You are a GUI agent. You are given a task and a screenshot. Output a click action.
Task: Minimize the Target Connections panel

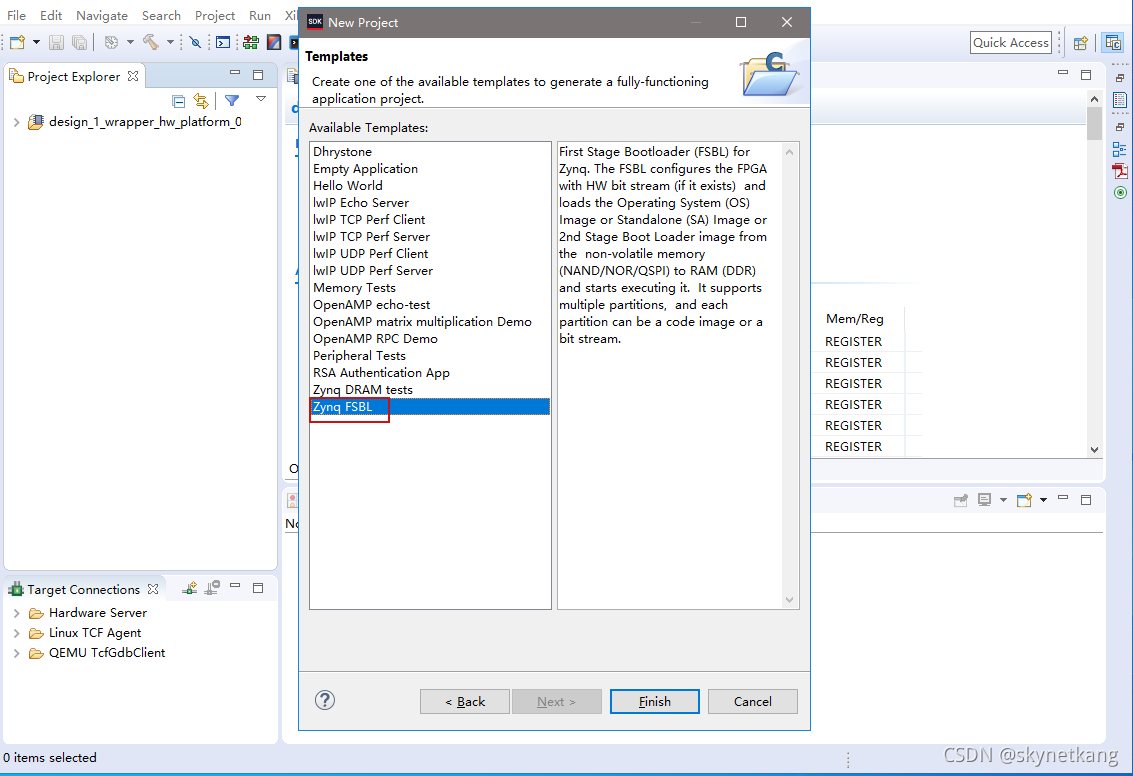(235, 586)
